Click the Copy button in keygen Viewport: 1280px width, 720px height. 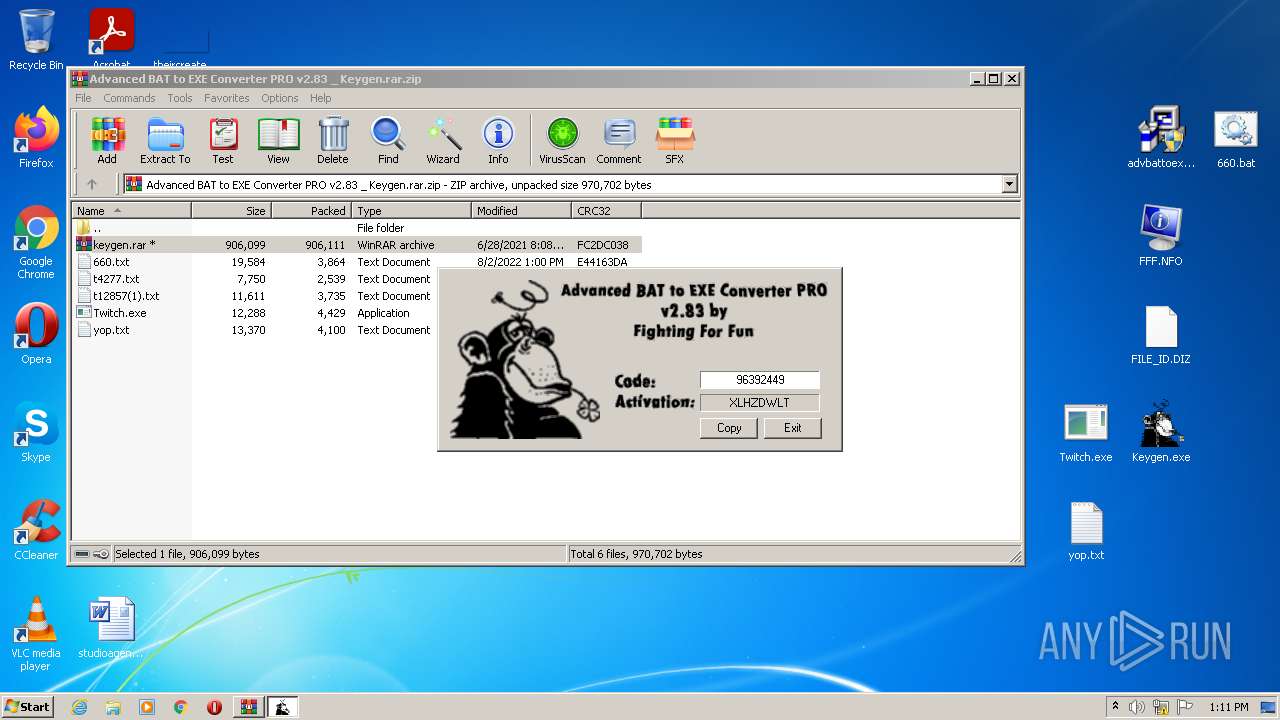coord(729,428)
